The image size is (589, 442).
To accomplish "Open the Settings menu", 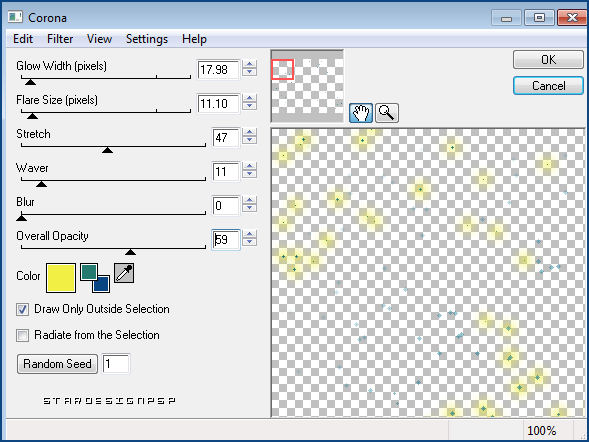I will click(147, 39).
